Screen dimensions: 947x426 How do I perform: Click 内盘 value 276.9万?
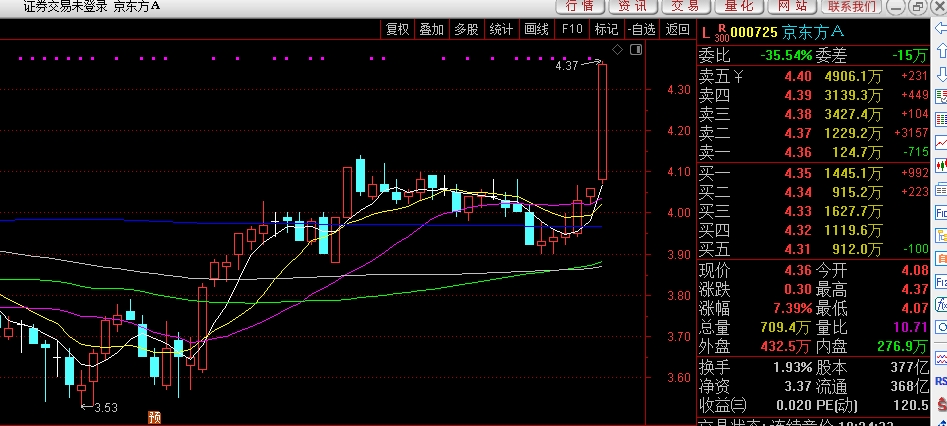coord(902,346)
